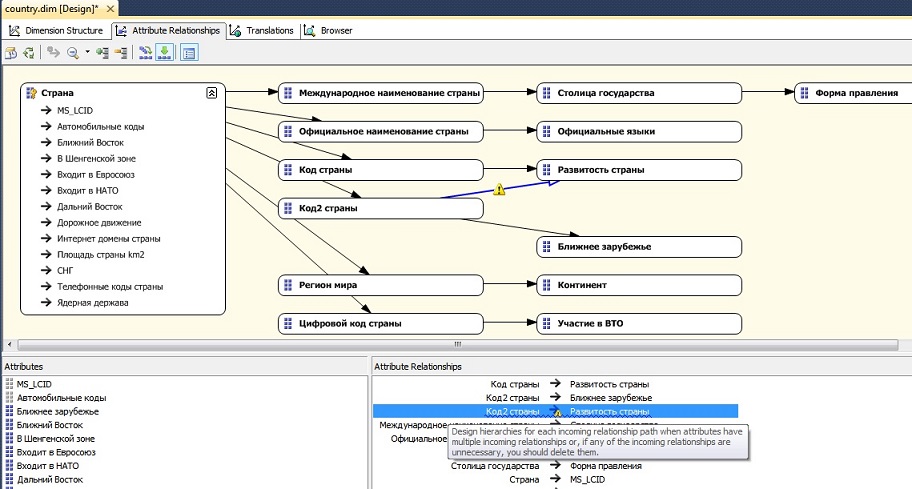Select the Код2 страны → Ближнее зарубежье relationship row
Viewport: 912px width, 489px height.
coord(555,398)
